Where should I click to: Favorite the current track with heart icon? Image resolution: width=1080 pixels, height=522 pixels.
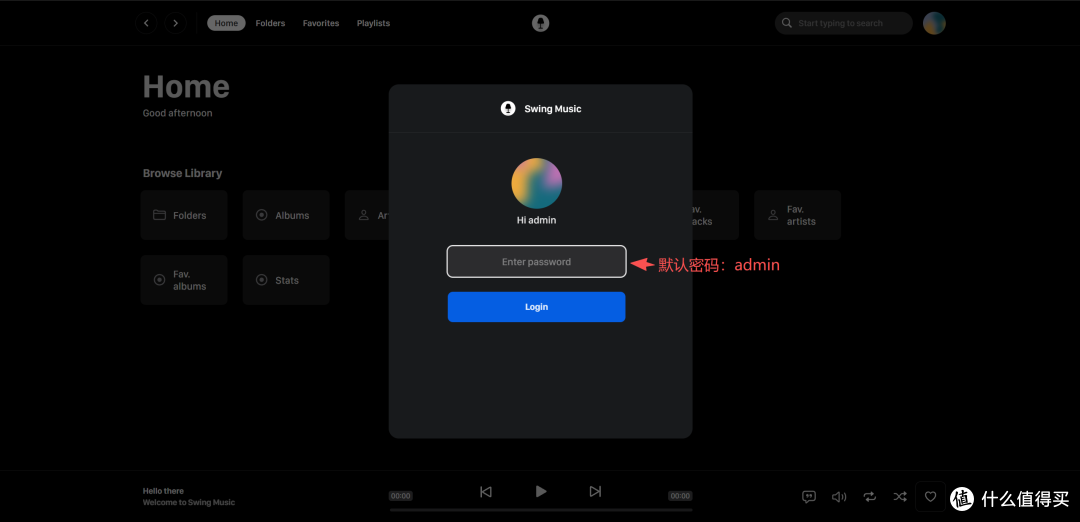pos(931,497)
